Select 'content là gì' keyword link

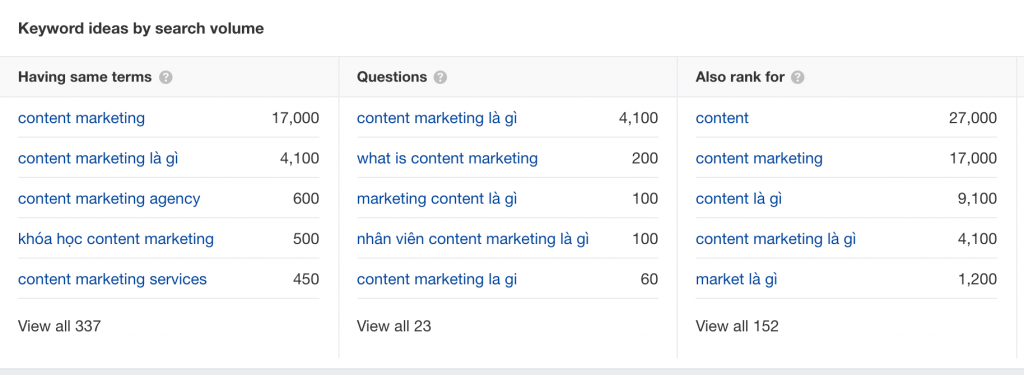(739, 199)
